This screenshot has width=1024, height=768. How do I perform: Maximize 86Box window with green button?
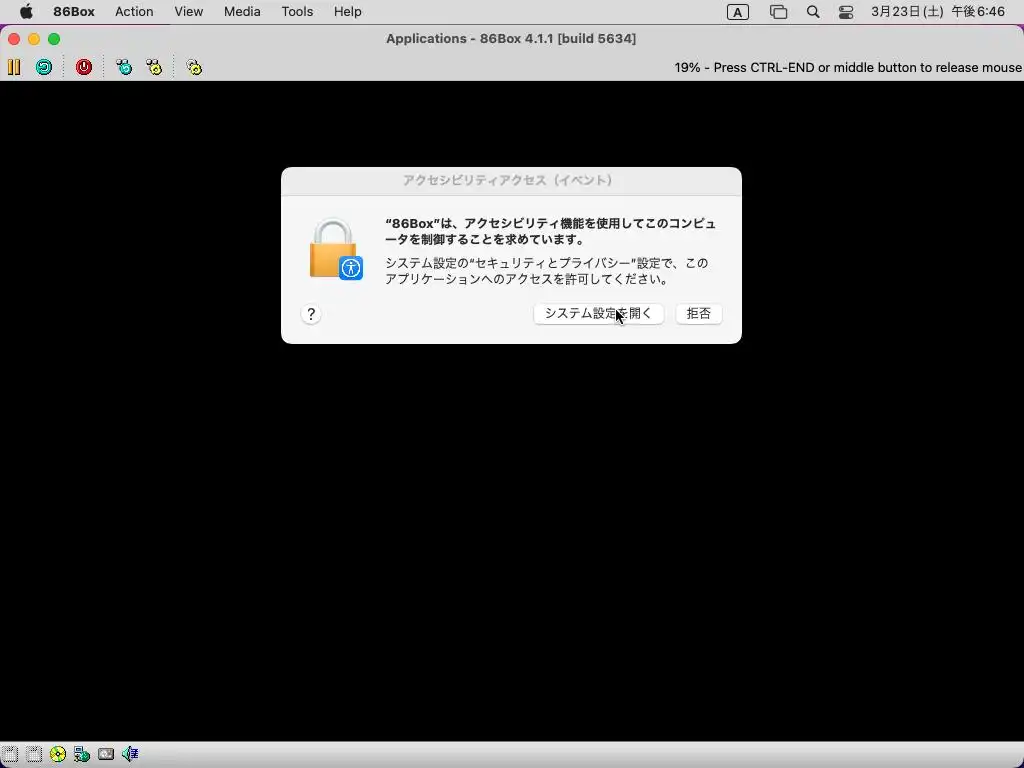point(54,39)
